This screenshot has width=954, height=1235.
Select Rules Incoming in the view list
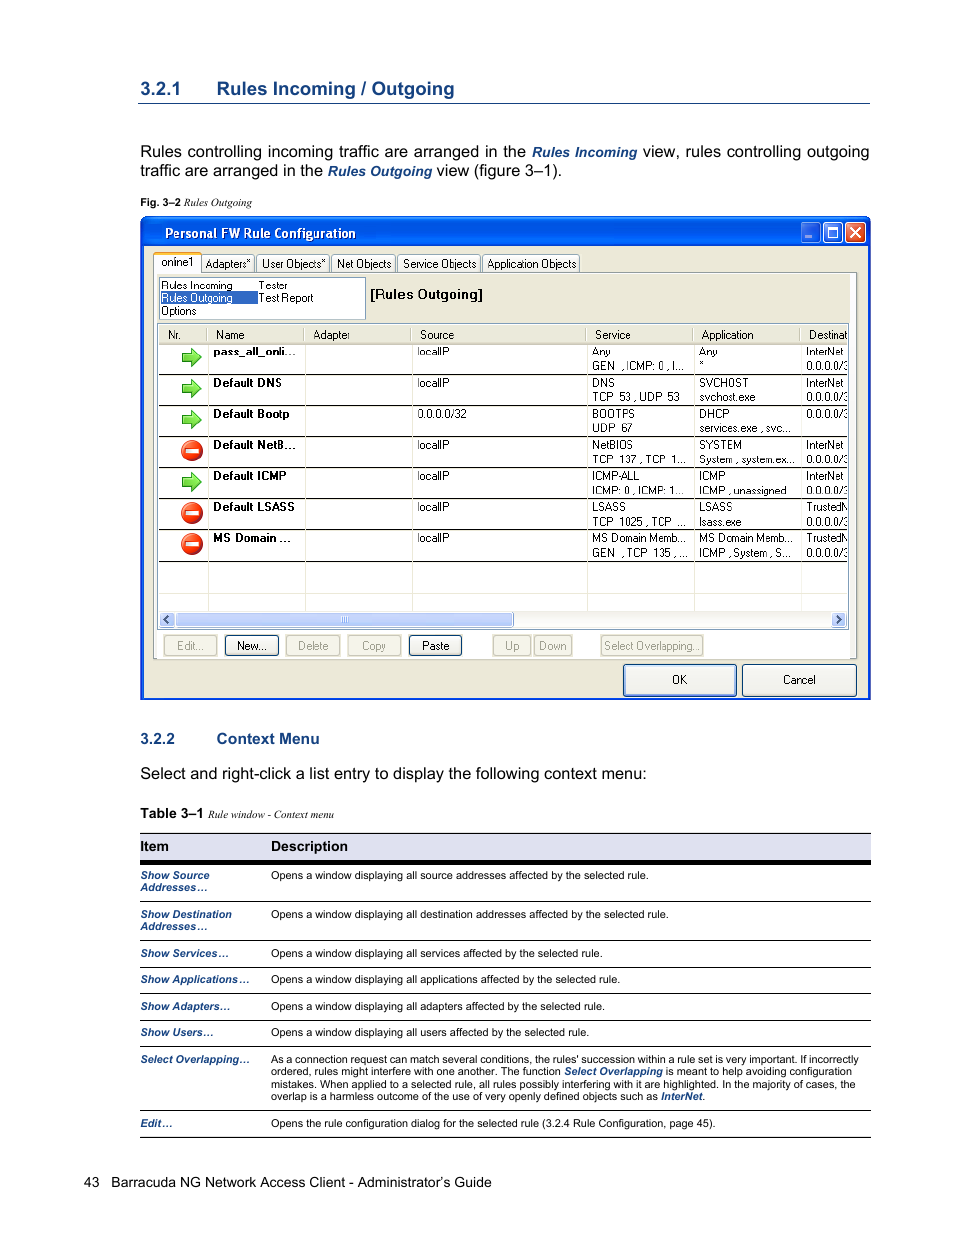[x=197, y=285]
